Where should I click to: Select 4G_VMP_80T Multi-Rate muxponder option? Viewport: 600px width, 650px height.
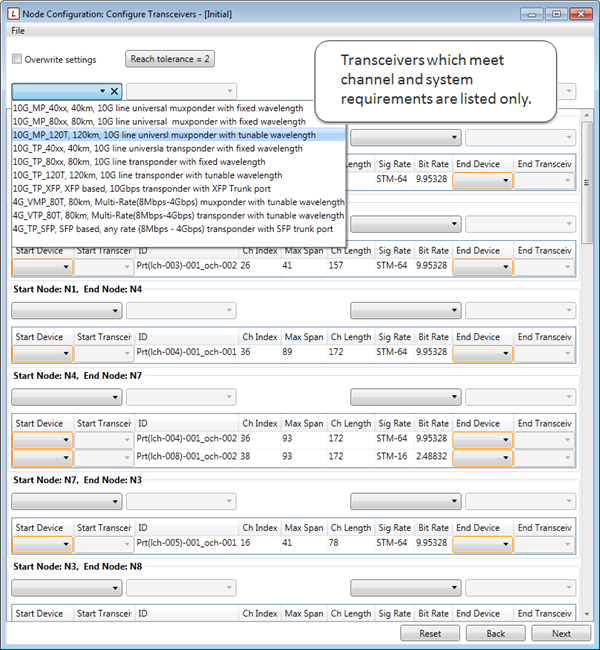tap(178, 202)
